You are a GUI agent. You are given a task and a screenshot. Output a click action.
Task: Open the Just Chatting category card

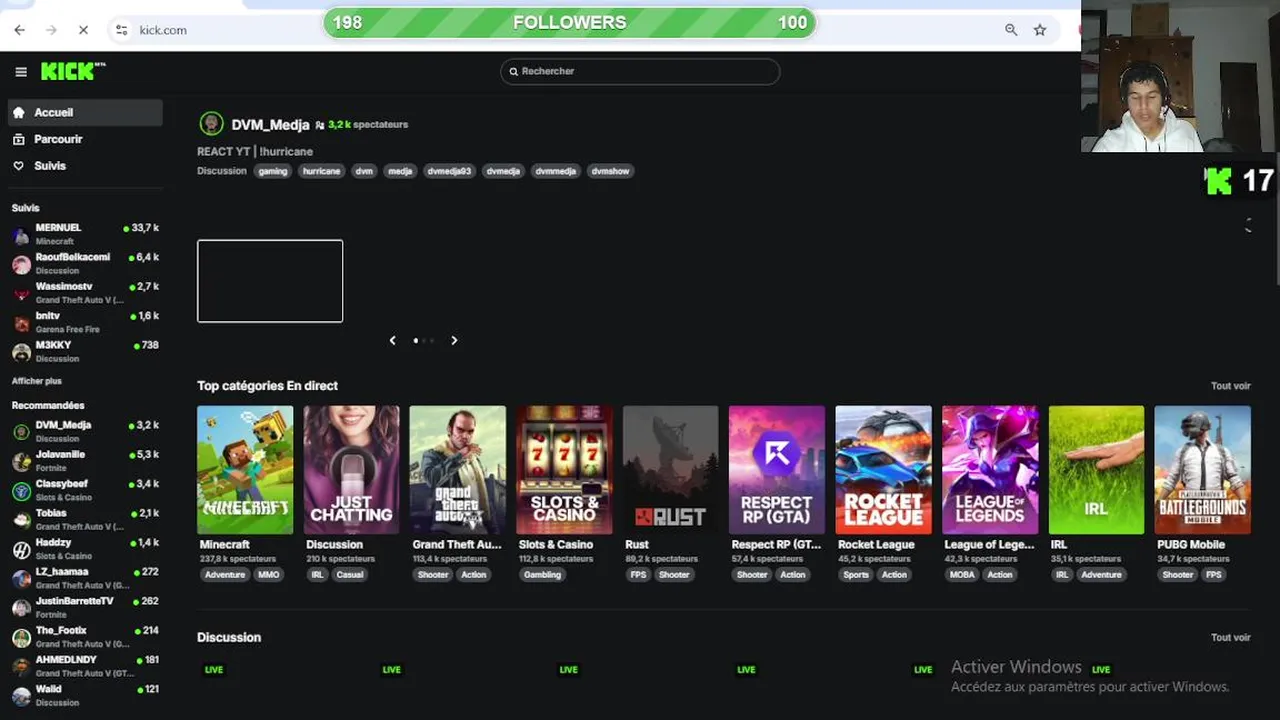click(351, 470)
